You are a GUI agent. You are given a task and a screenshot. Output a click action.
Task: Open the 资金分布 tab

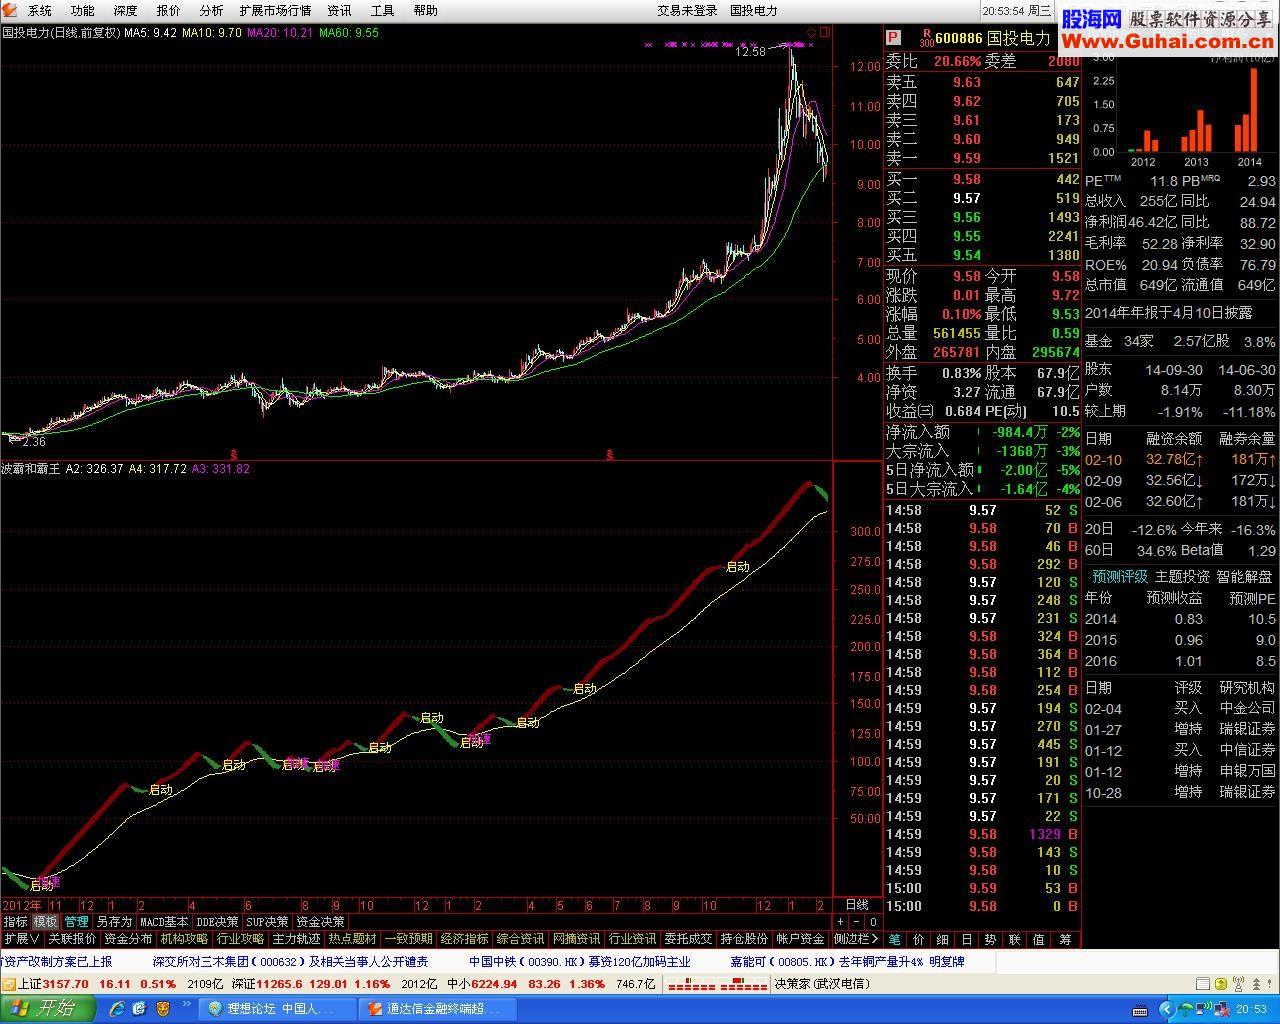(128, 939)
